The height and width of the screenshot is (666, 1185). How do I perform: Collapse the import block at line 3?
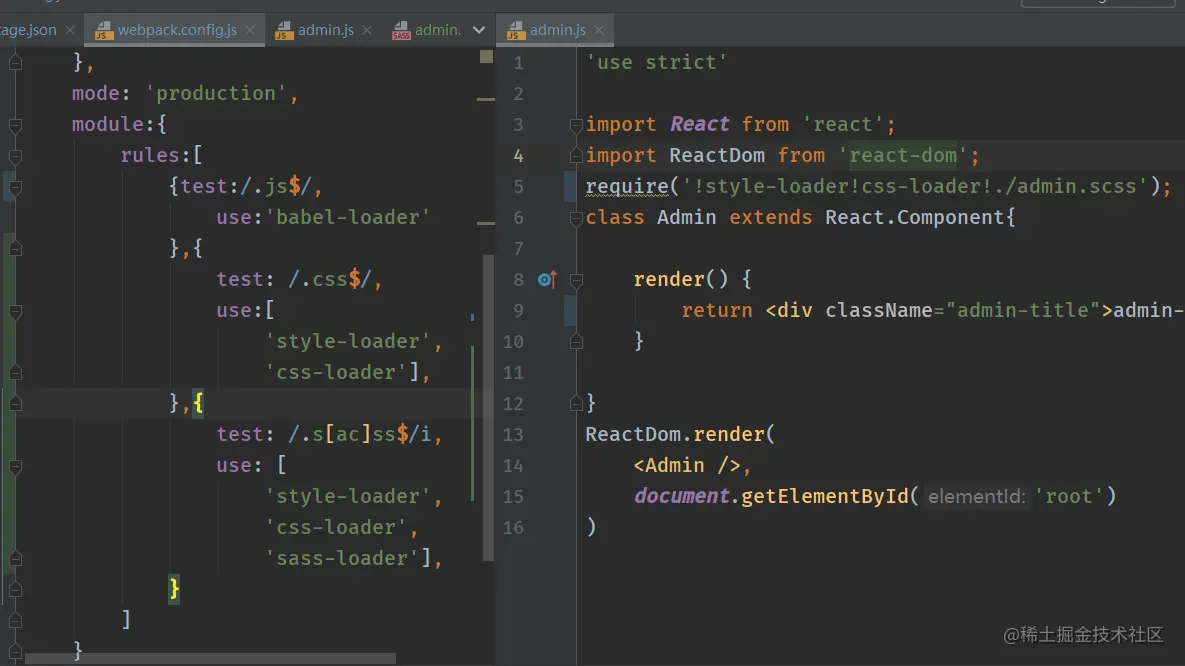pos(576,125)
